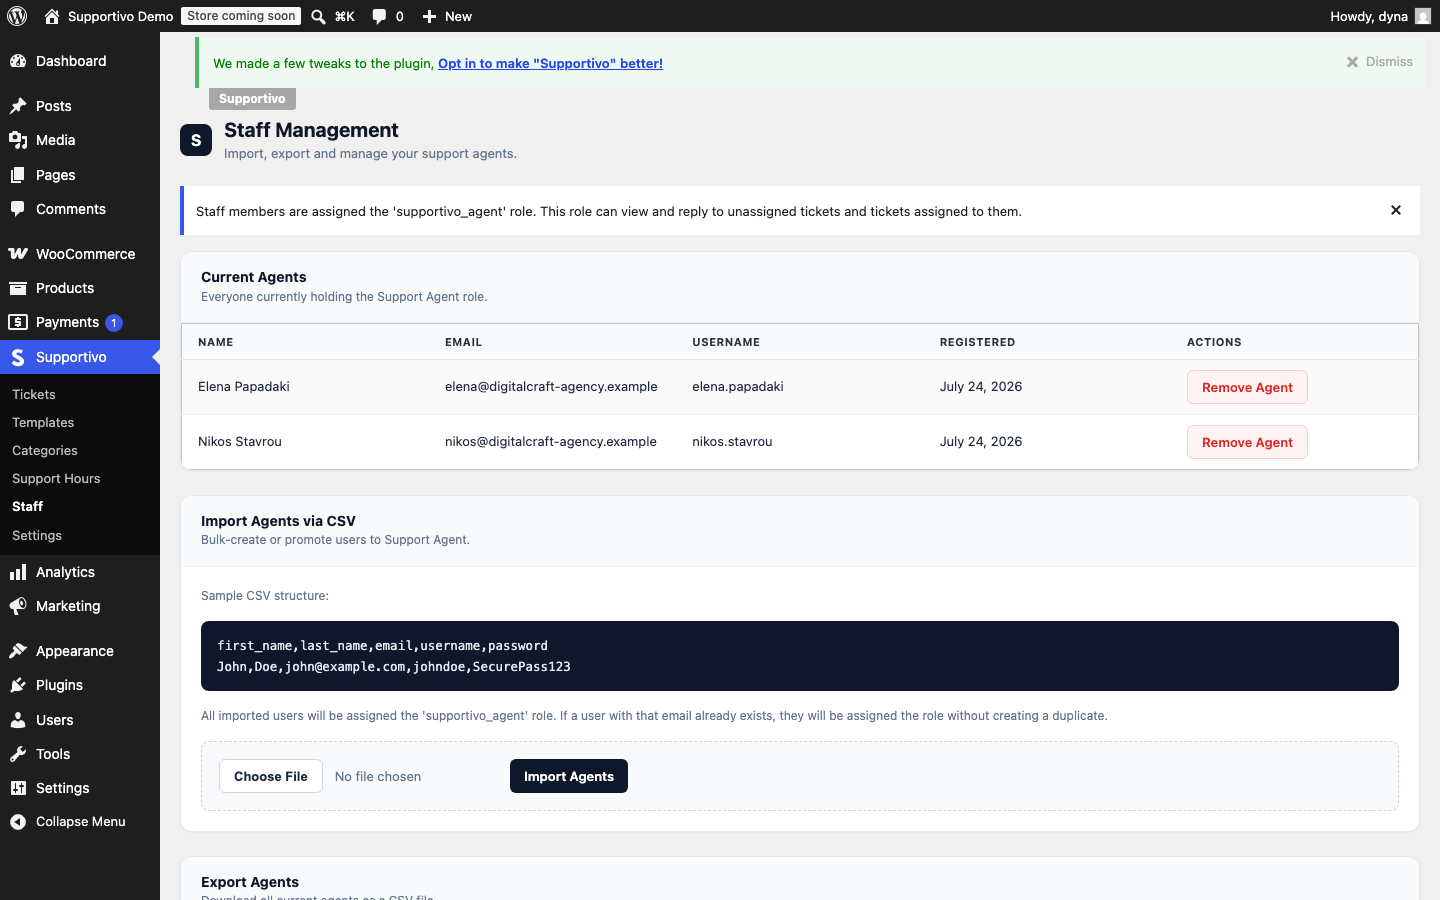1440x900 pixels.
Task: Click the Store coming soon badge
Action: [x=241, y=16]
